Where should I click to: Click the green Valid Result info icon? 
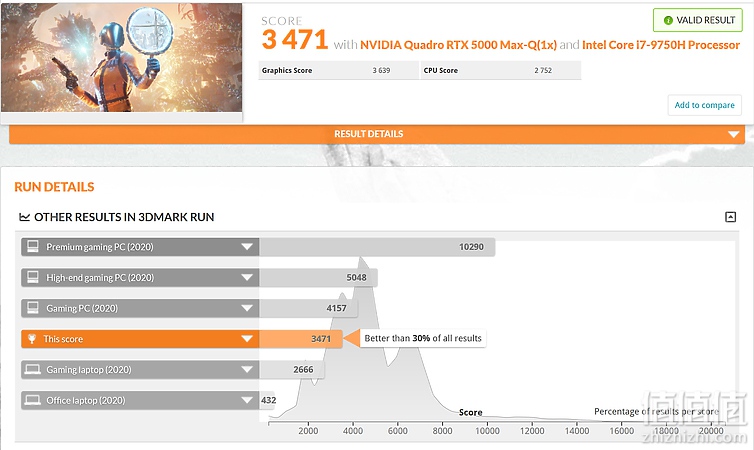click(668, 20)
